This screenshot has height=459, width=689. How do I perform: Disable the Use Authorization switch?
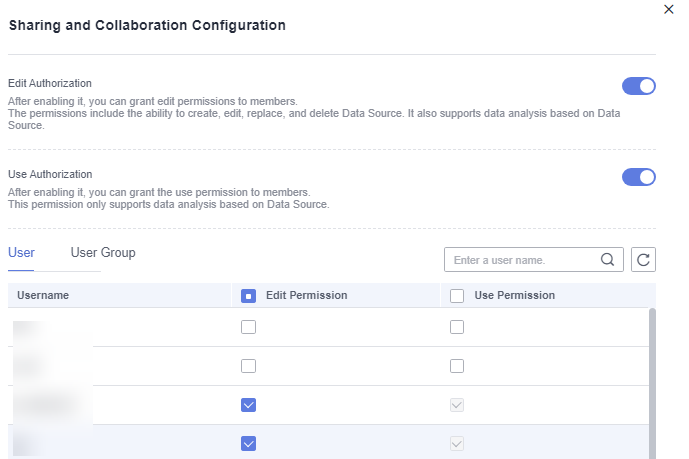[638, 177]
